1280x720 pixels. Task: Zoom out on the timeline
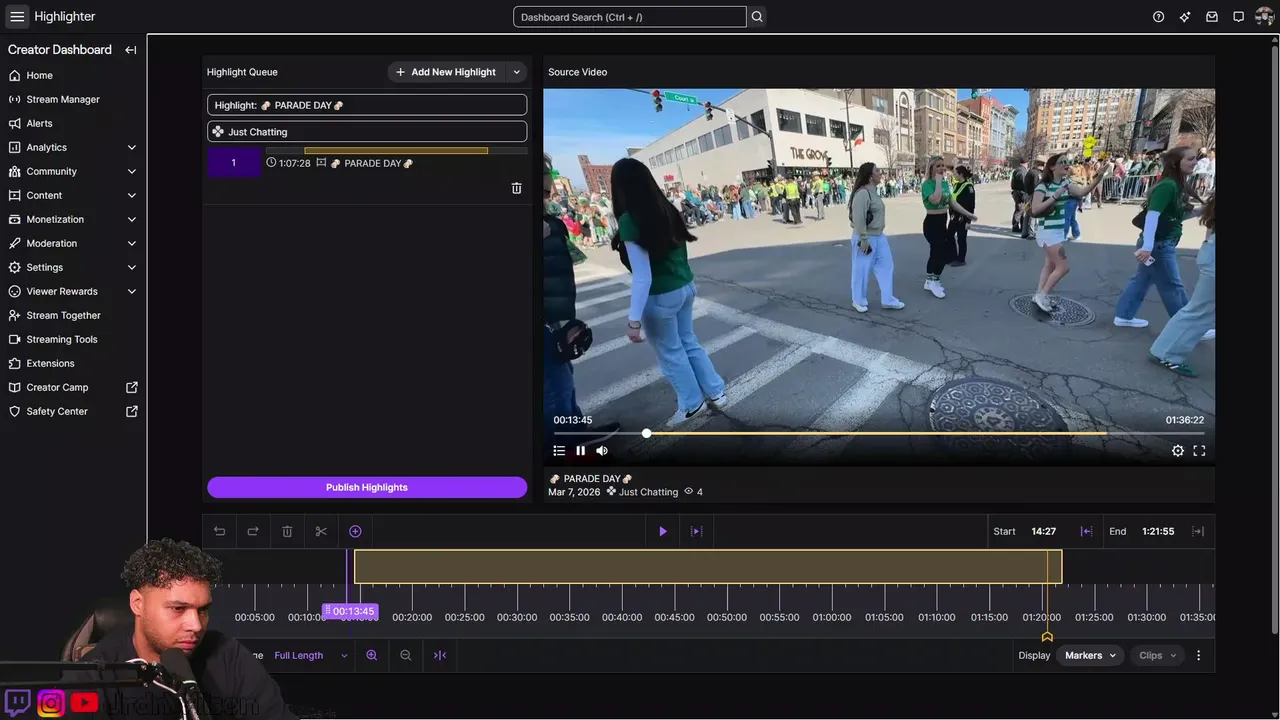[406, 655]
